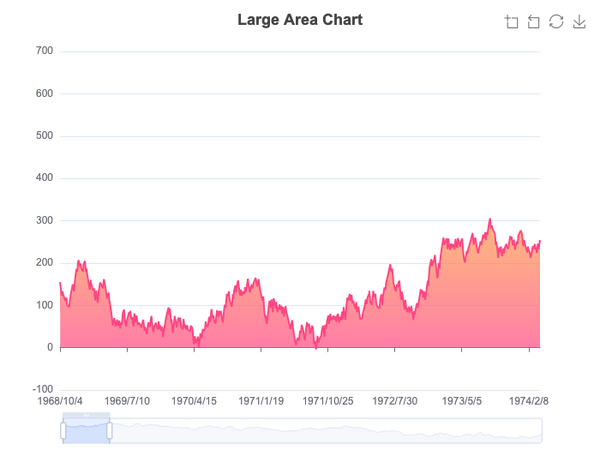Click the 300 y-axis label
Viewport: 600px width, 450px height.
tap(44, 220)
